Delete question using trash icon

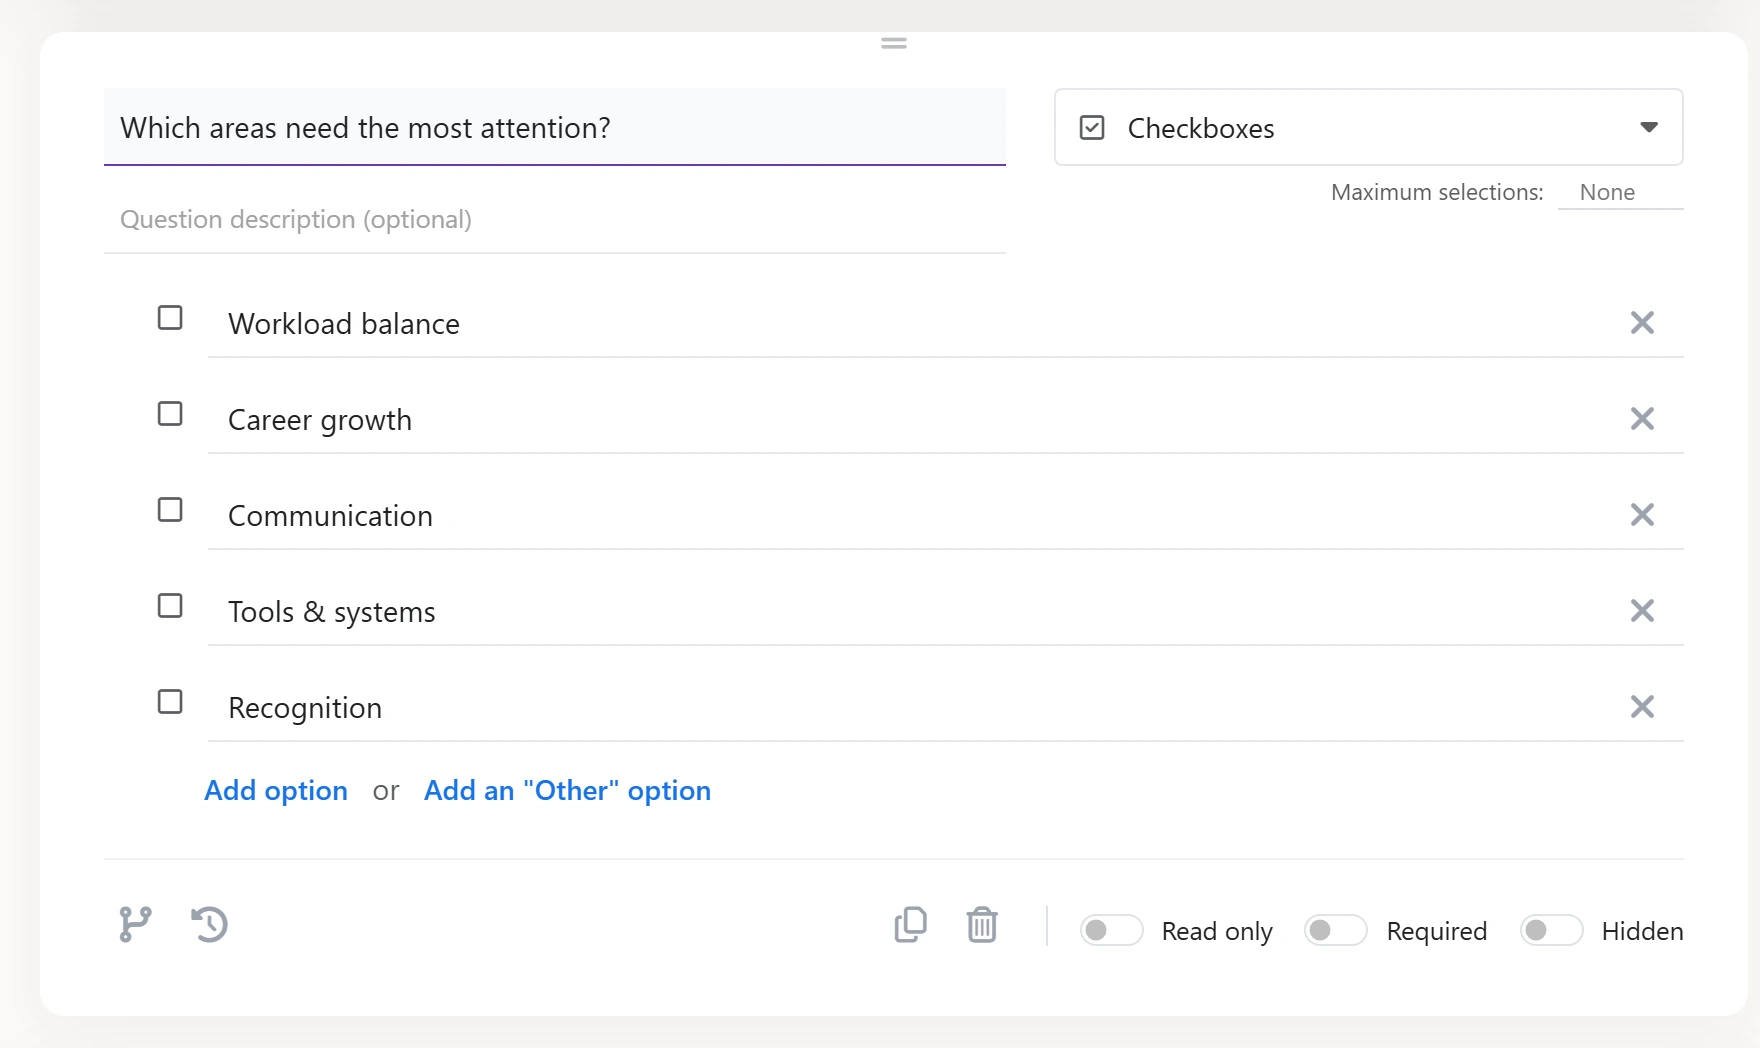click(982, 924)
